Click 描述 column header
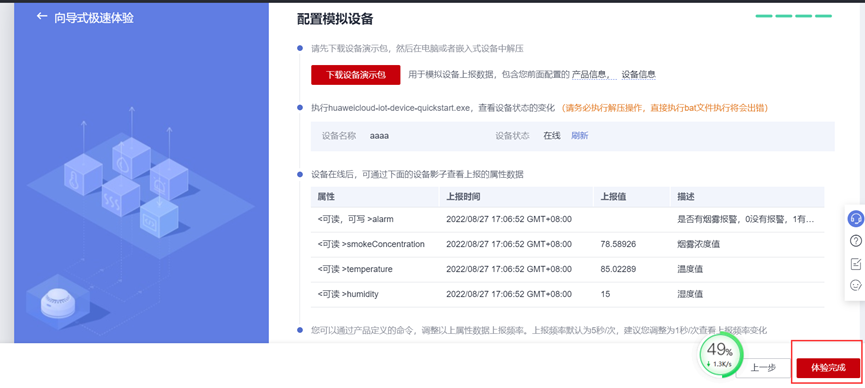 [x=747, y=196]
